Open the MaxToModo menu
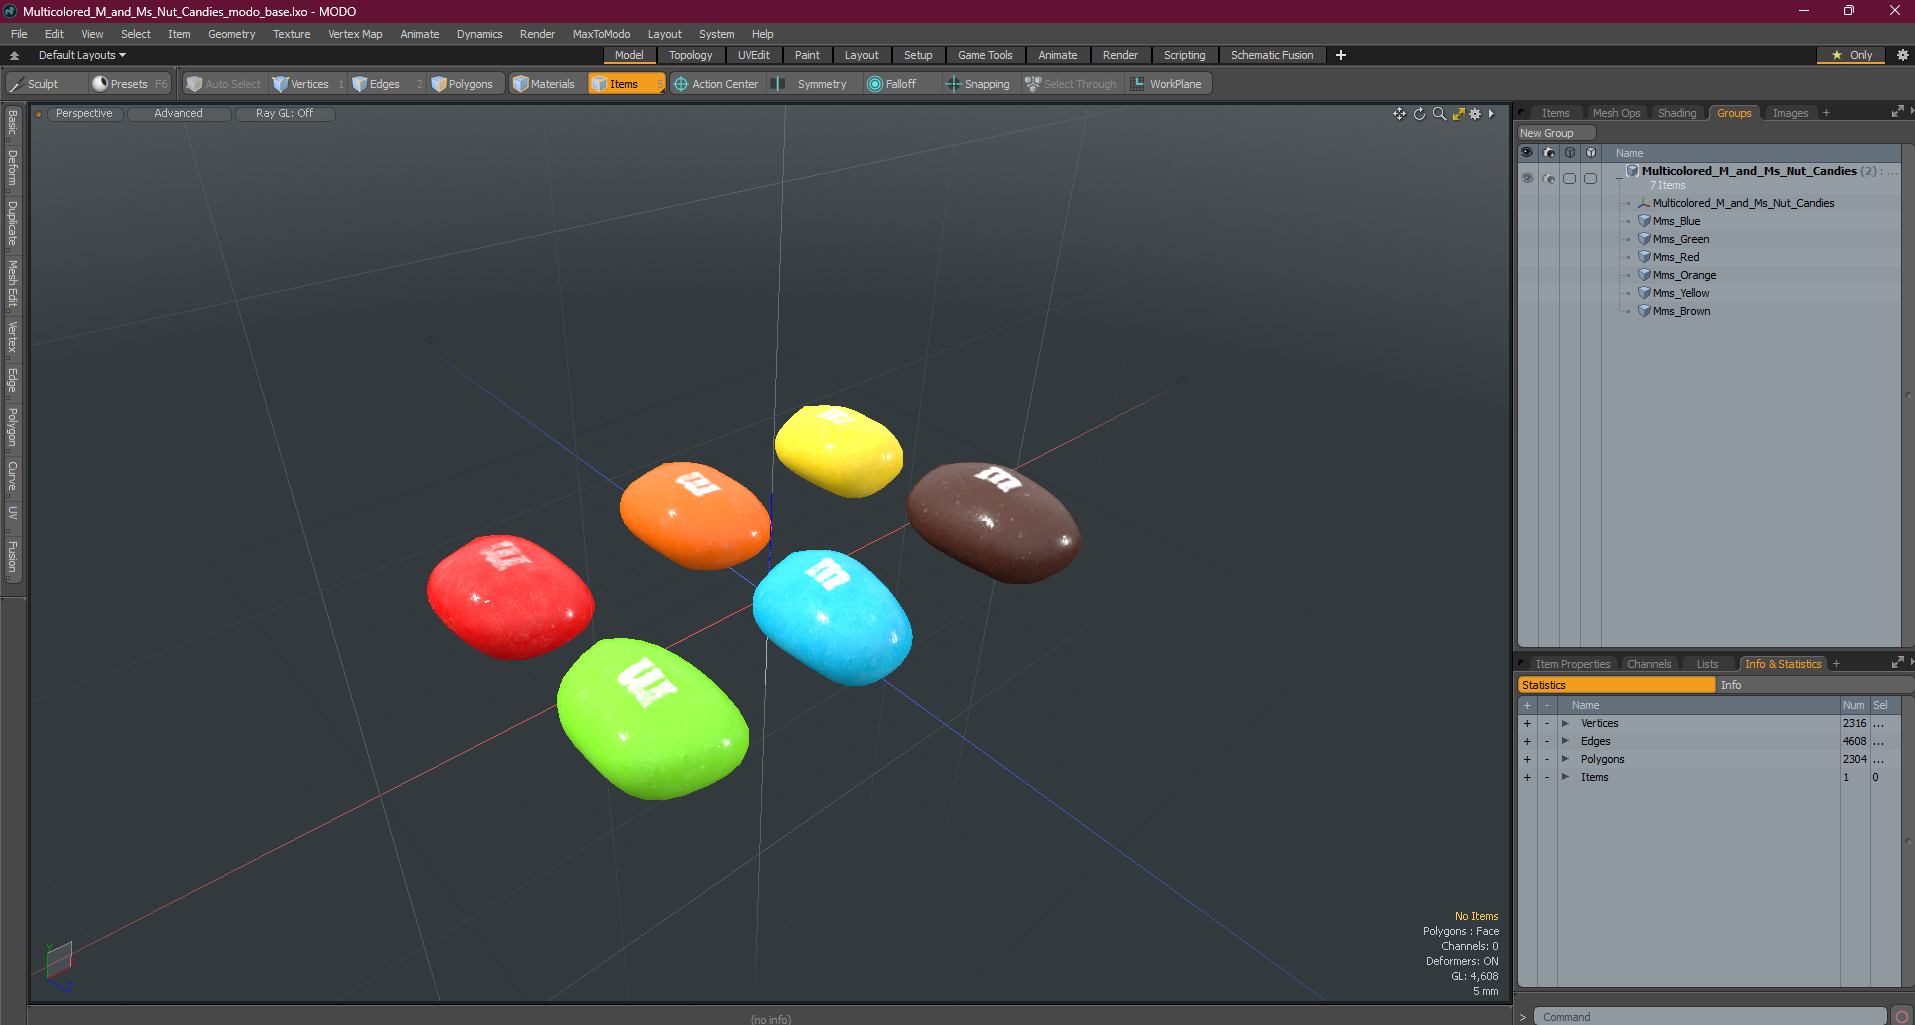The height and width of the screenshot is (1025, 1915). pyautogui.click(x=601, y=34)
